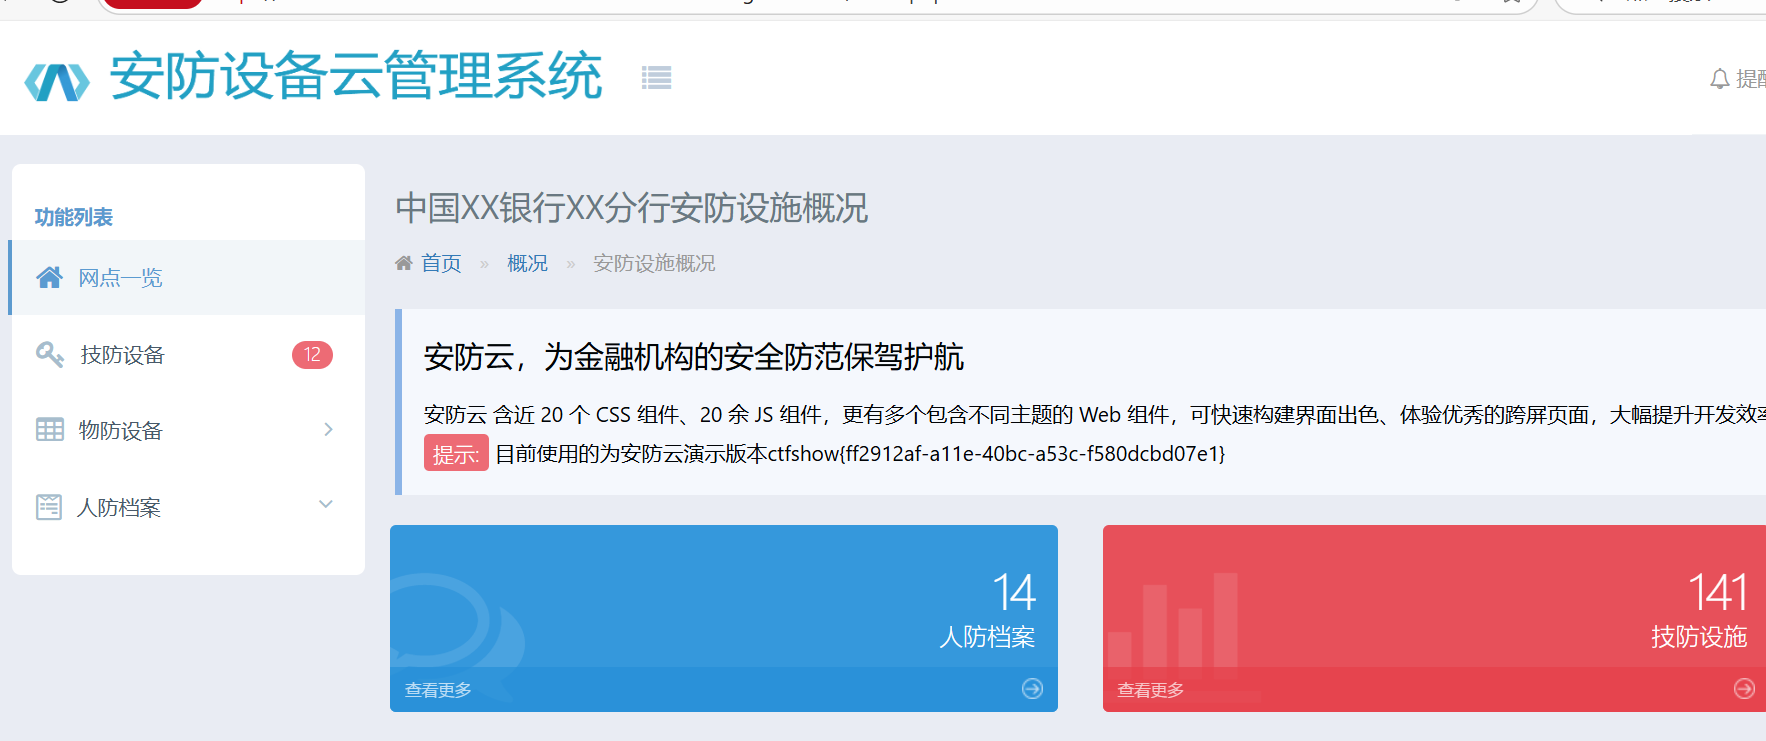The height and width of the screenshot is (741, 1766).
Task: Click the red 提示 label
Action: click(x=456, y=453)
